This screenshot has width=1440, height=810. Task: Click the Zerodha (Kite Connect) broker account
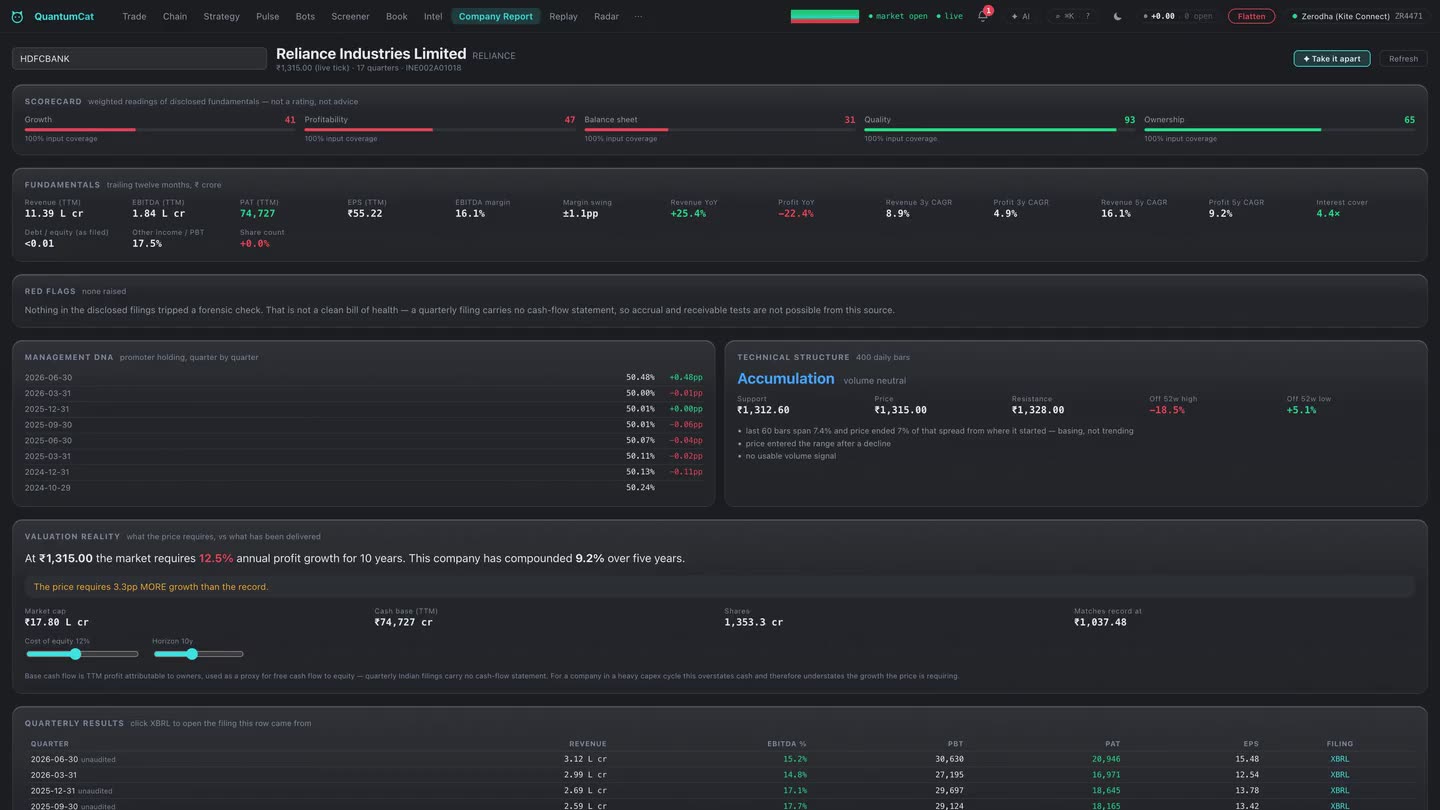pos(1357,16)
